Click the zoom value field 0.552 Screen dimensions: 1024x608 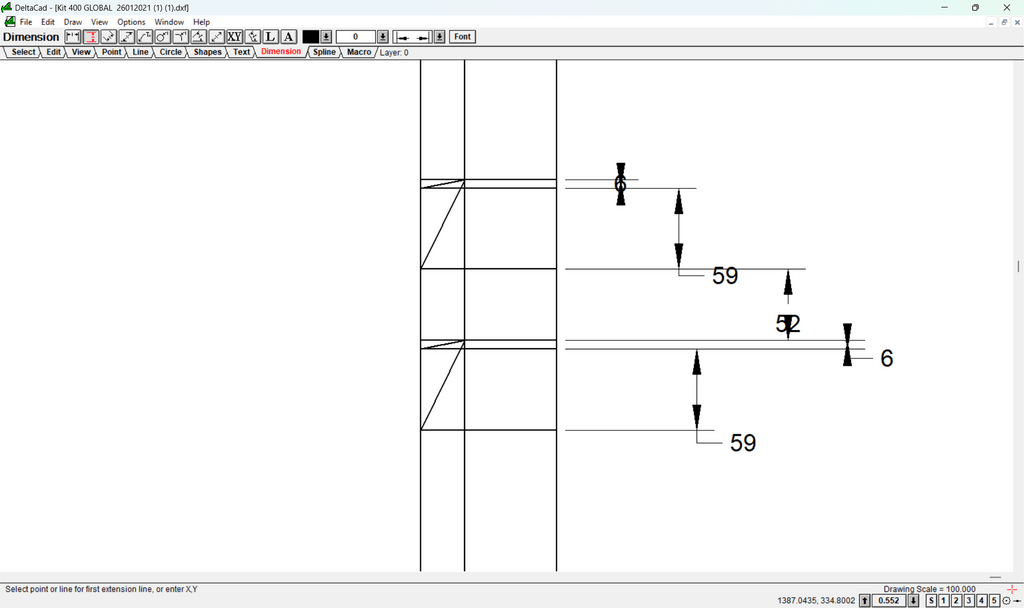pos(889,601)
